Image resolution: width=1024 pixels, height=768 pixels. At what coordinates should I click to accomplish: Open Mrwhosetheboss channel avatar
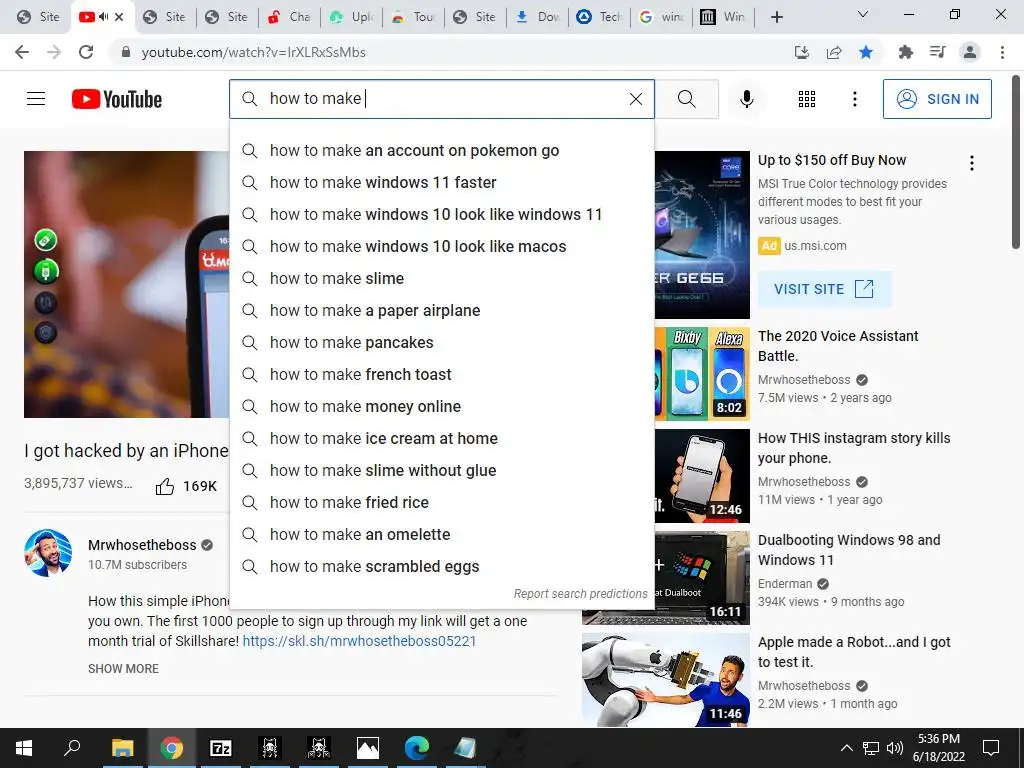pyautogui.click(x=48, y=552)
